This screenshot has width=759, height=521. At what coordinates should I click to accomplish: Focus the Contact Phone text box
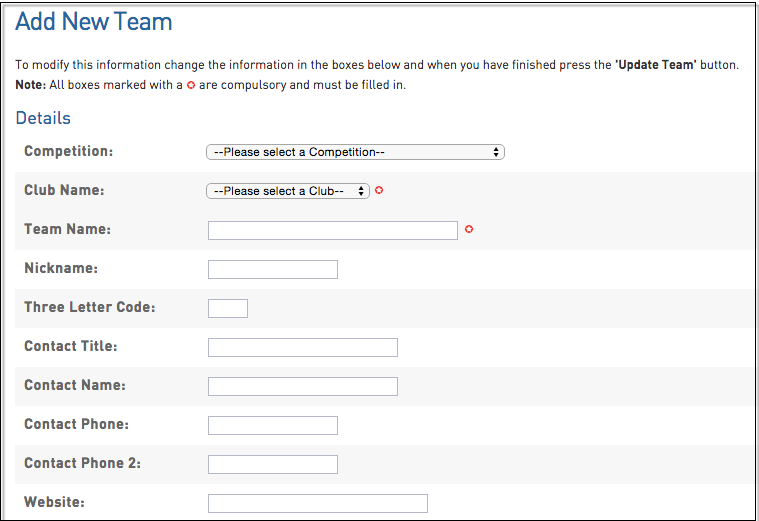[x=272, y=425]
